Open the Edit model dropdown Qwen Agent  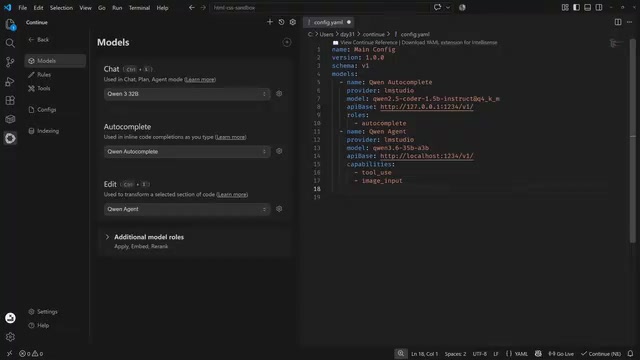(x=187, y=209)
